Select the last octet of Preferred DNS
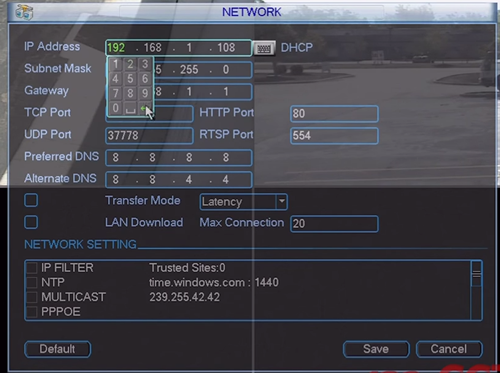500x373 pixels. [226, 158]
